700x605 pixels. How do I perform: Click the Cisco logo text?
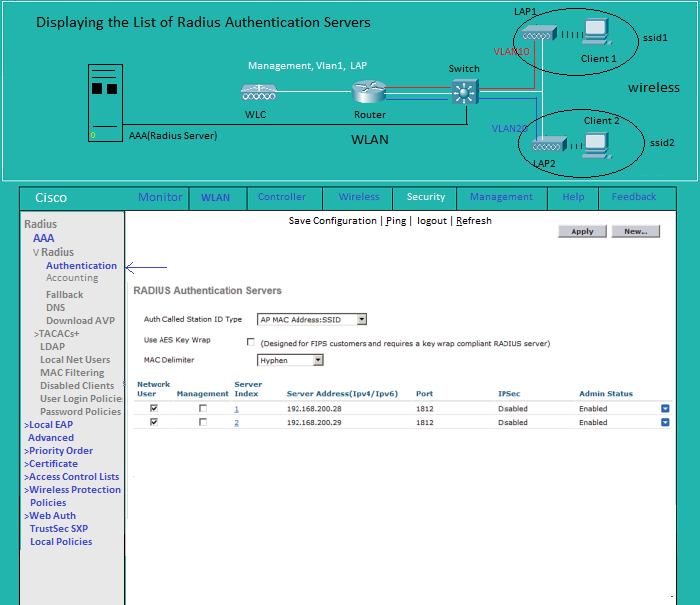(x=51, y=197)
